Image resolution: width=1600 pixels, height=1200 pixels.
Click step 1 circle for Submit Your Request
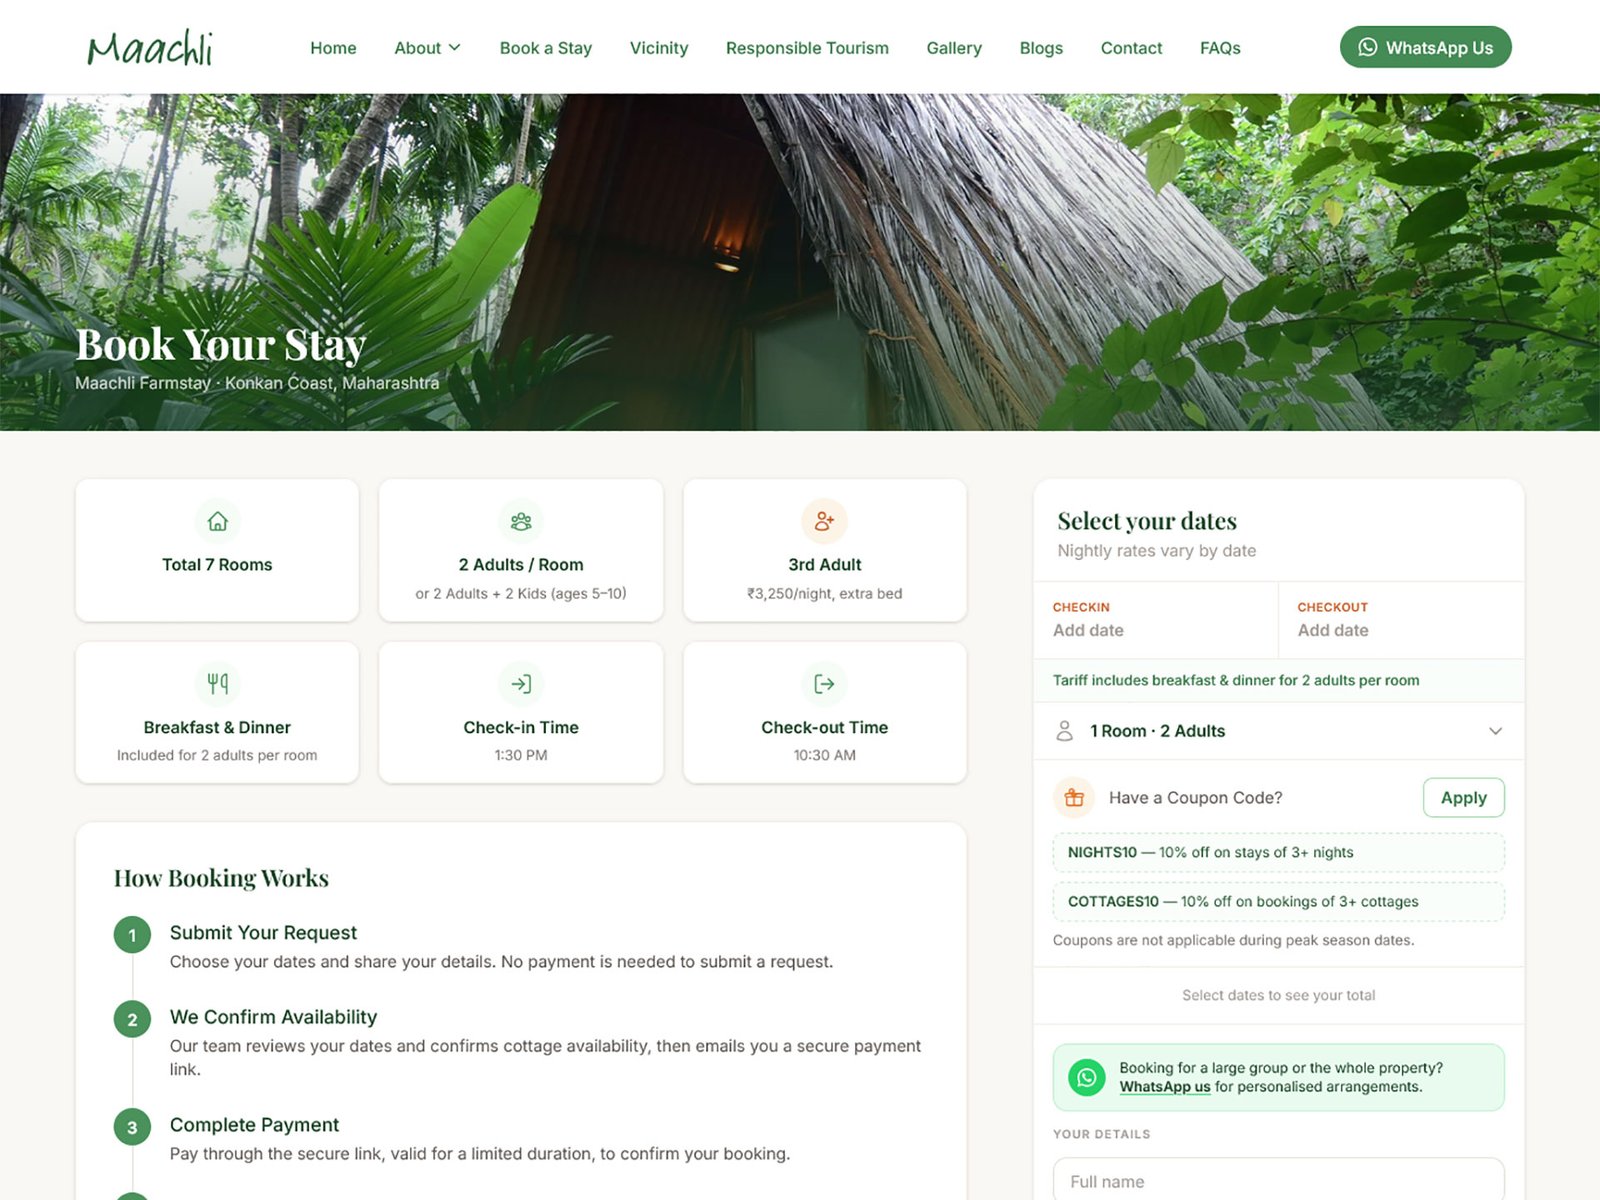(x=132, y=935)
